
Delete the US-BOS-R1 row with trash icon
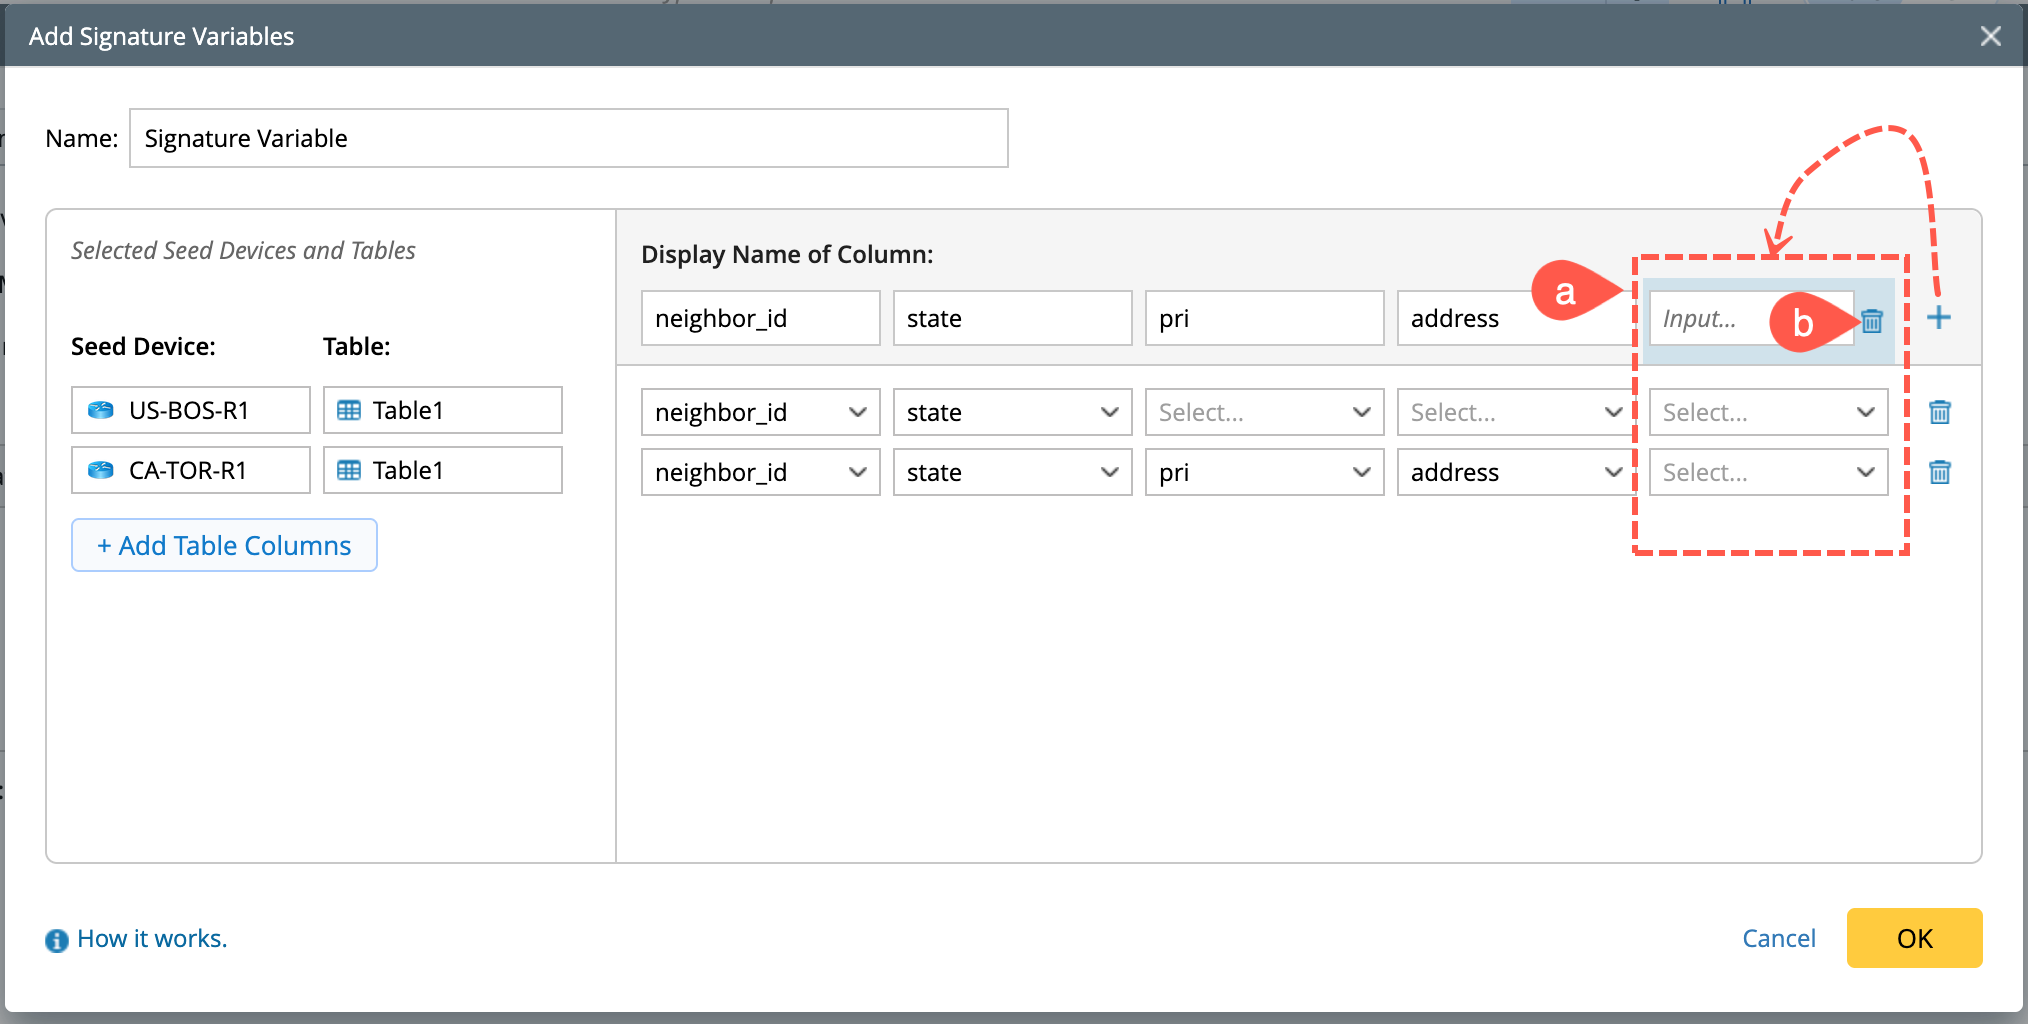[1939, 412]
